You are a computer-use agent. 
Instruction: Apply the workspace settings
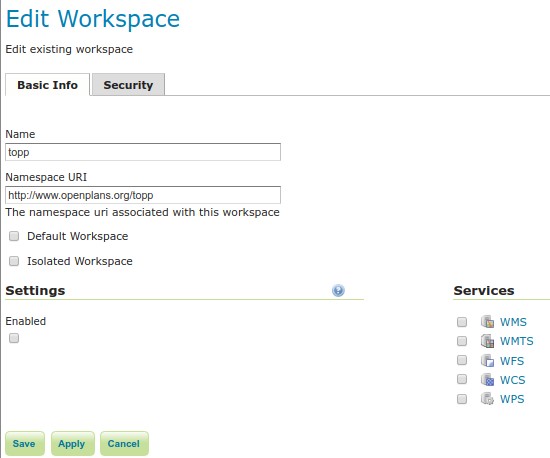coord(73,443)
